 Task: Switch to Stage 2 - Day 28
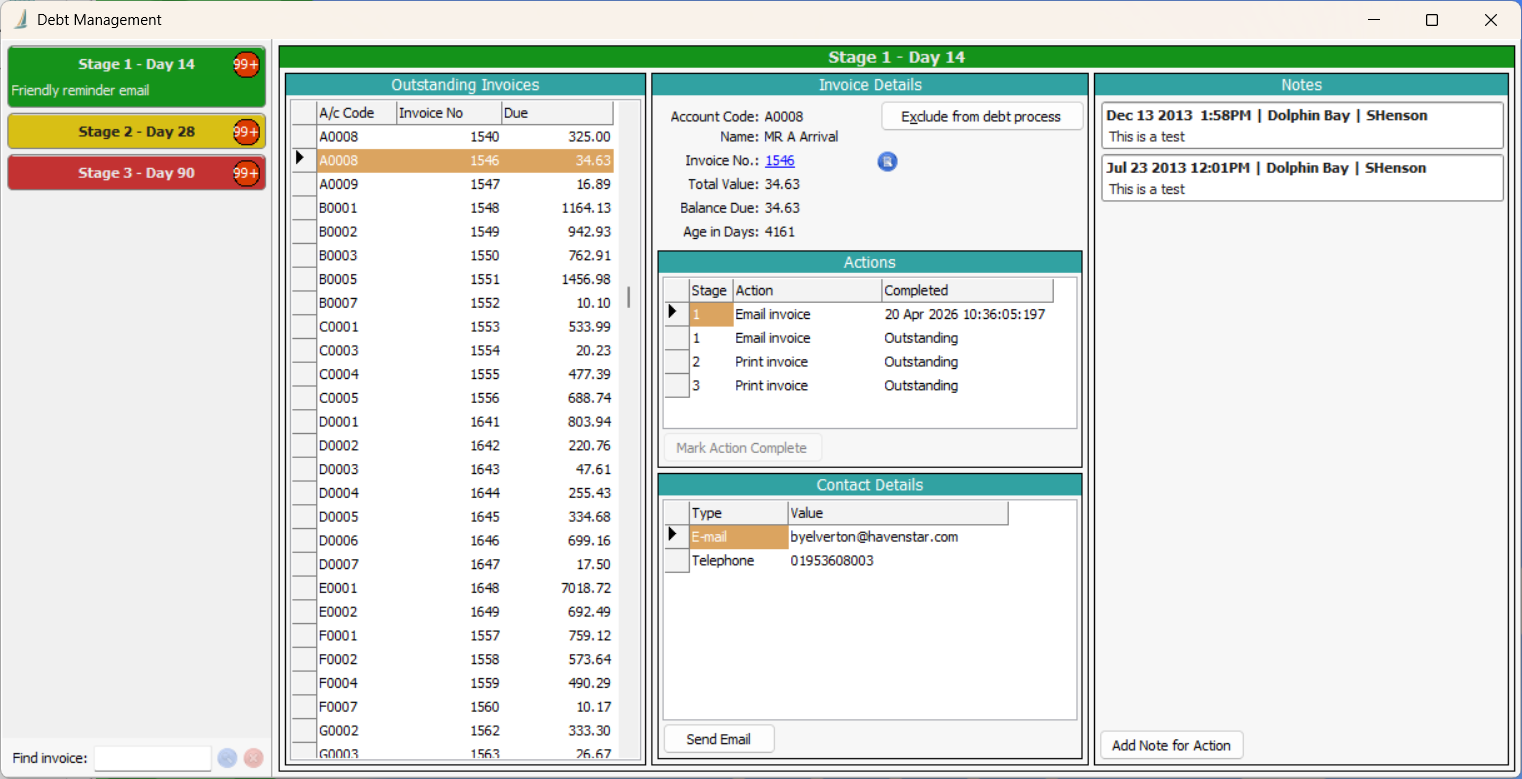[136, 131]
